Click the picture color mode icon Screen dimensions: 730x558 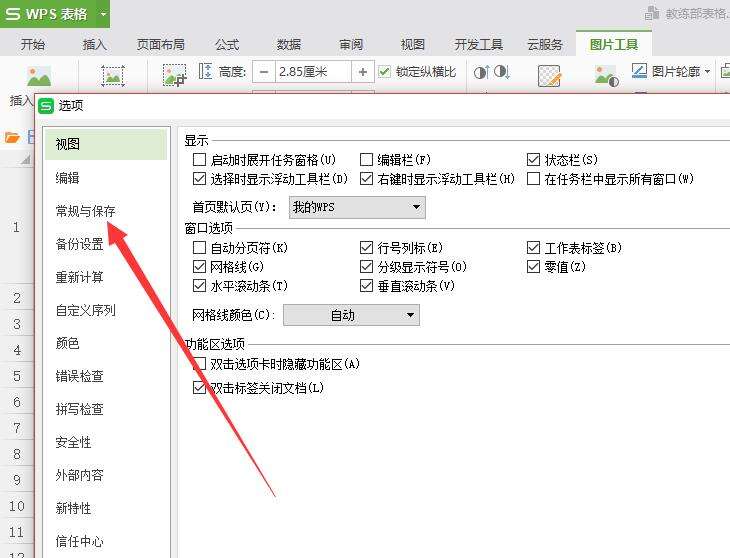(606, 76)
